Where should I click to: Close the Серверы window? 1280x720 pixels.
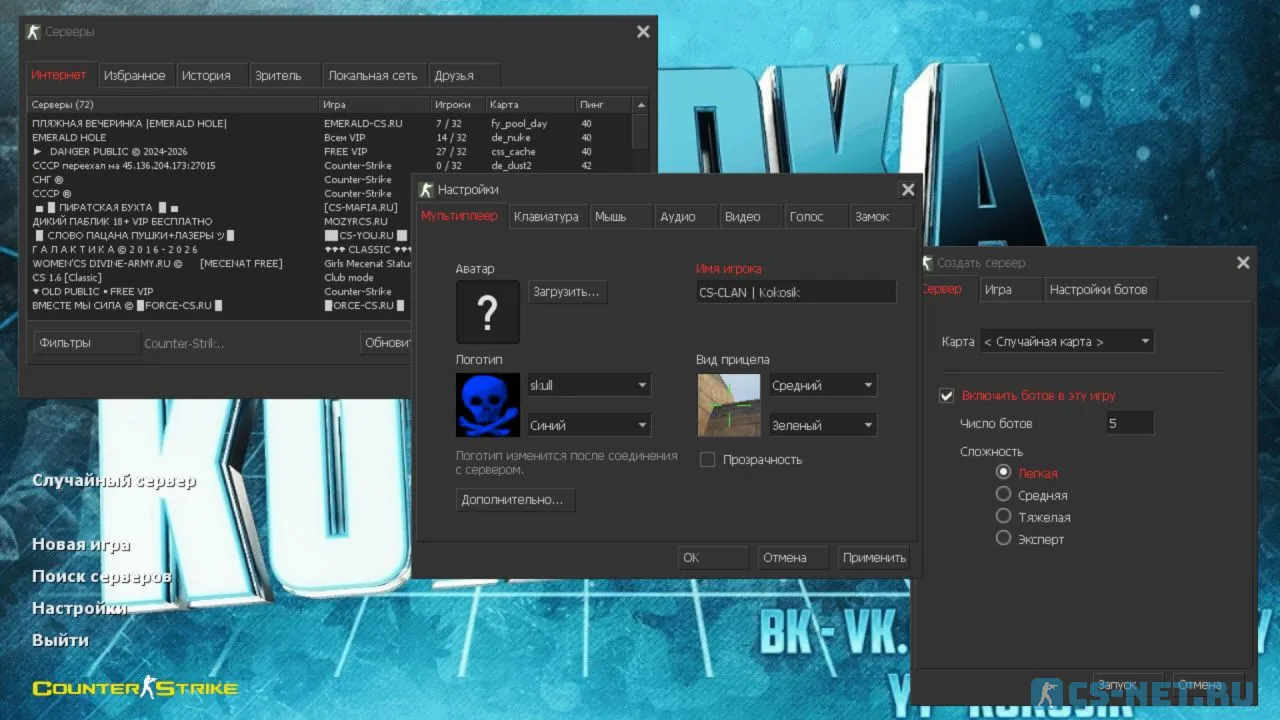(x=643, y=32)
